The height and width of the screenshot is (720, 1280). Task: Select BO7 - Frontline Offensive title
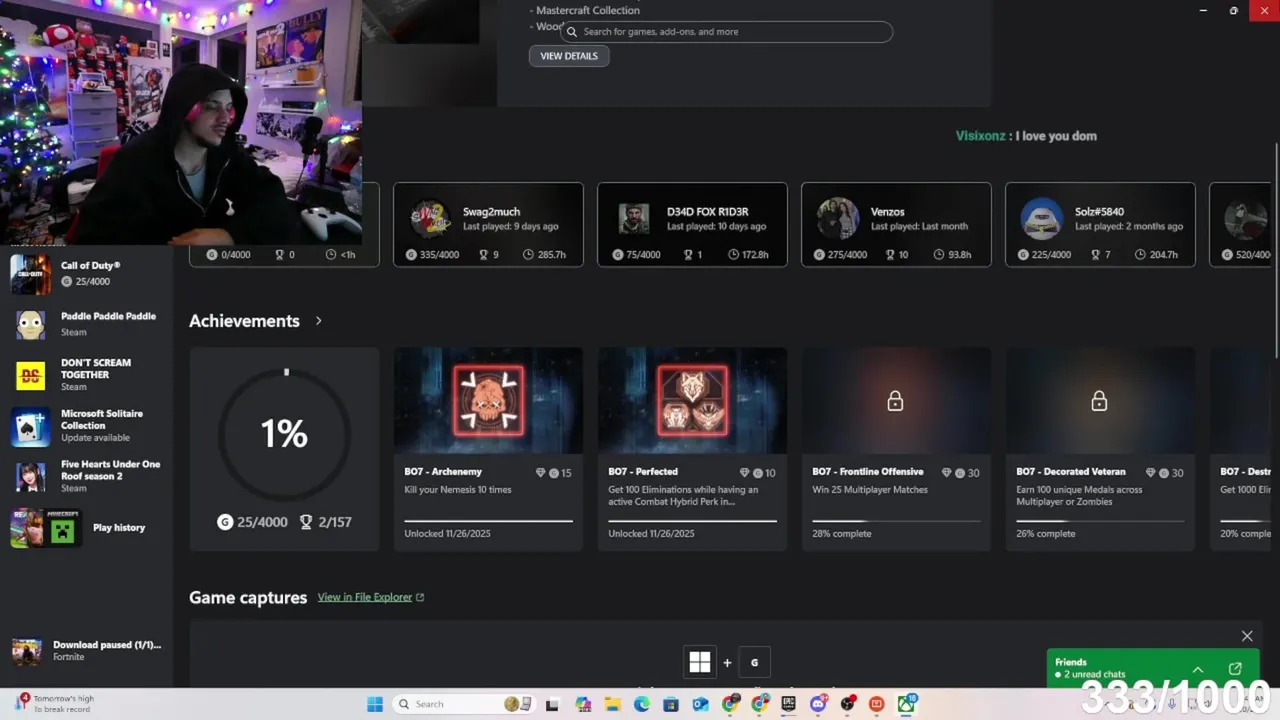coord(868,472)
